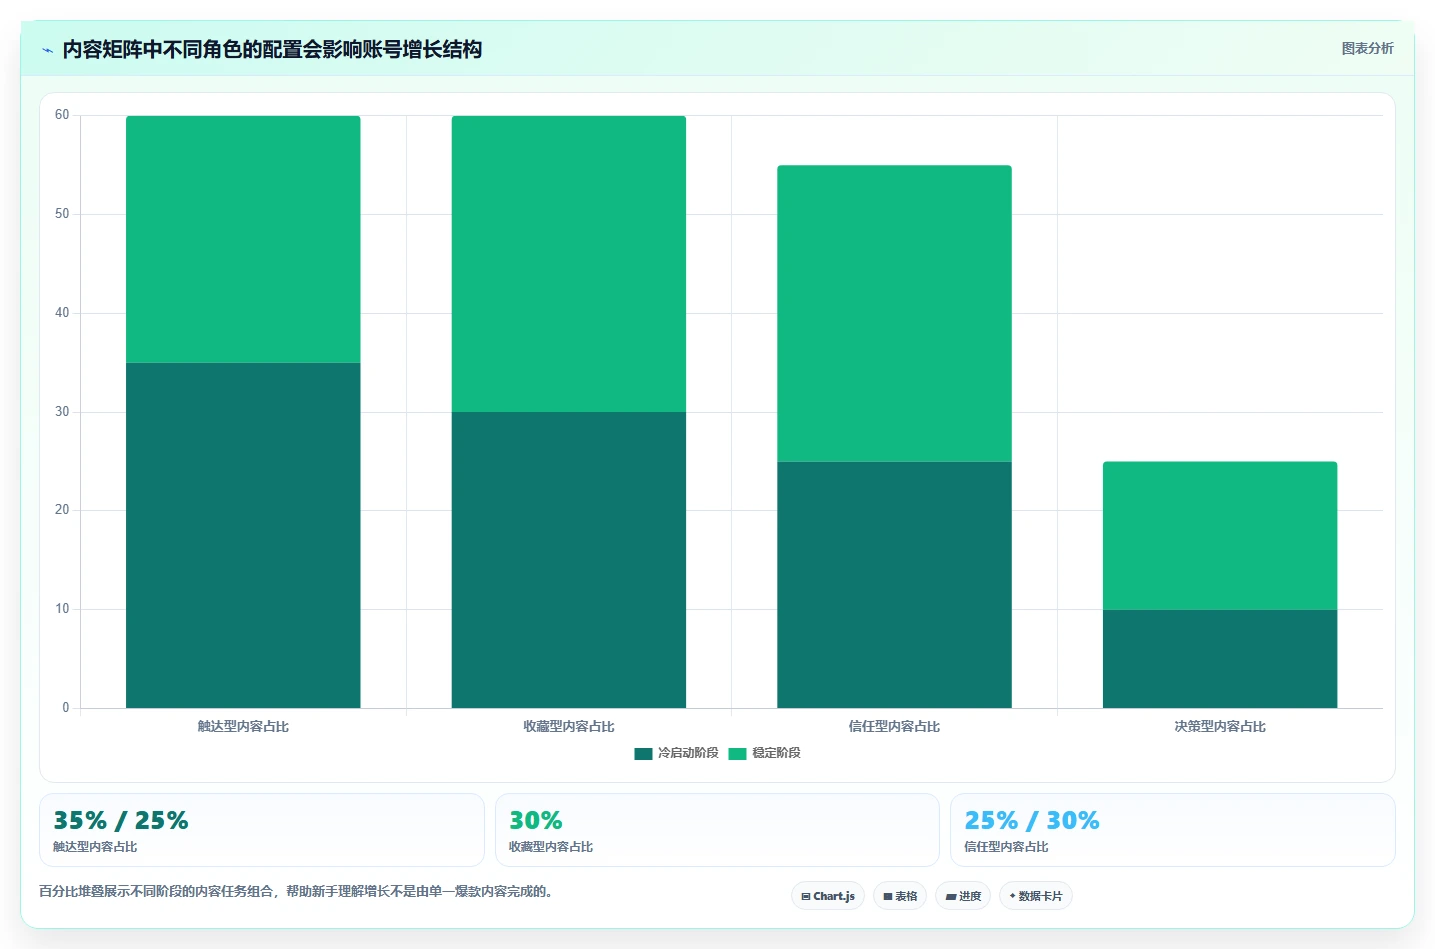Screen dimensions: 1435x949
Task: Click light green bar segment for 信任型内容占比
Action: click(x=894, y=313)
